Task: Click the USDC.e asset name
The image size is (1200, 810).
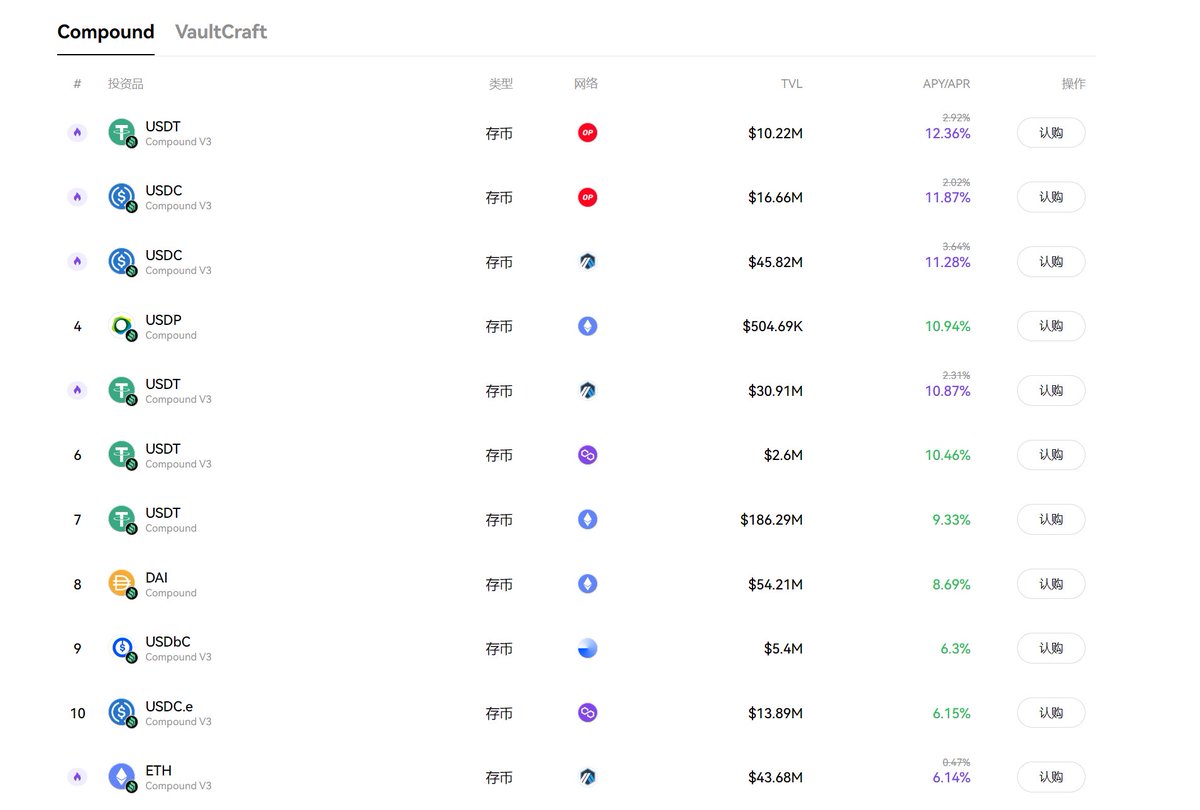Action: coord(169,707)
